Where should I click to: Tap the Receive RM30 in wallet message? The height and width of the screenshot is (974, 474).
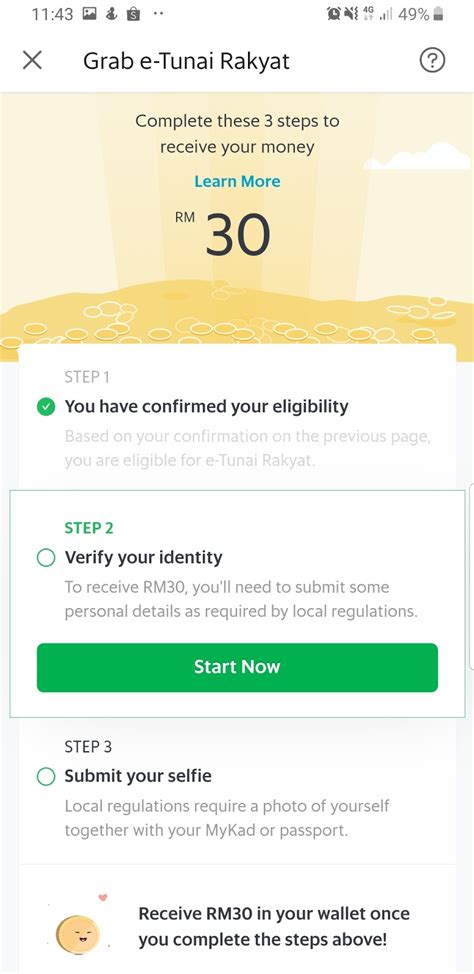tap(274, 926)
